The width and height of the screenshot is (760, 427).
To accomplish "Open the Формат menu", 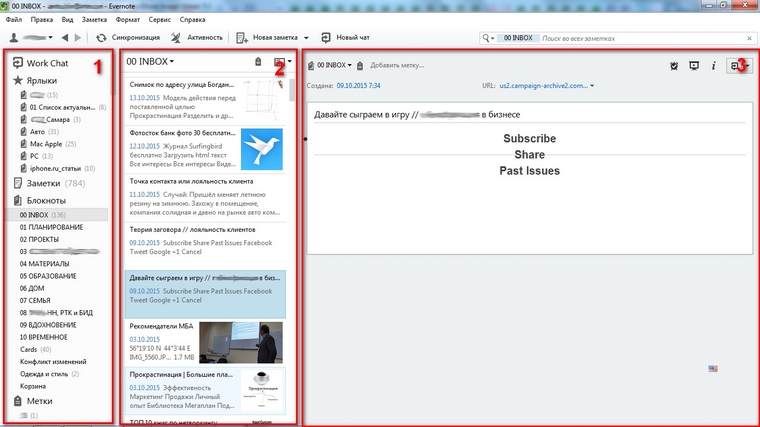I will pyautogui.click(x=127, y=20).
